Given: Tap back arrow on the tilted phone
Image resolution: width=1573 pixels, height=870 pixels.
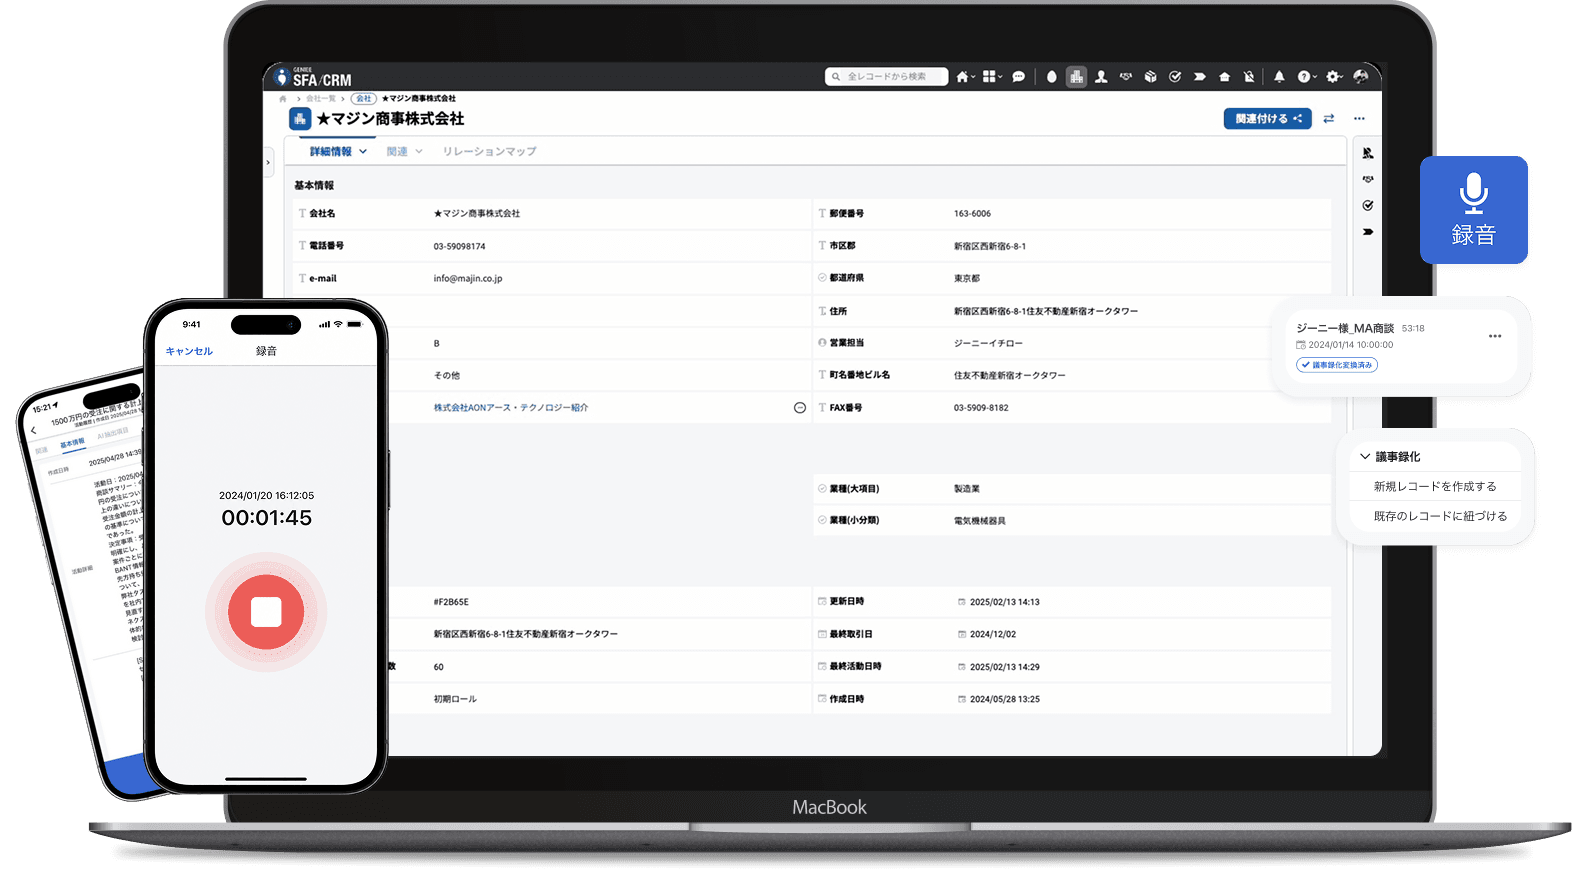Looking at the screenshot, I should [x=34, y=431].
